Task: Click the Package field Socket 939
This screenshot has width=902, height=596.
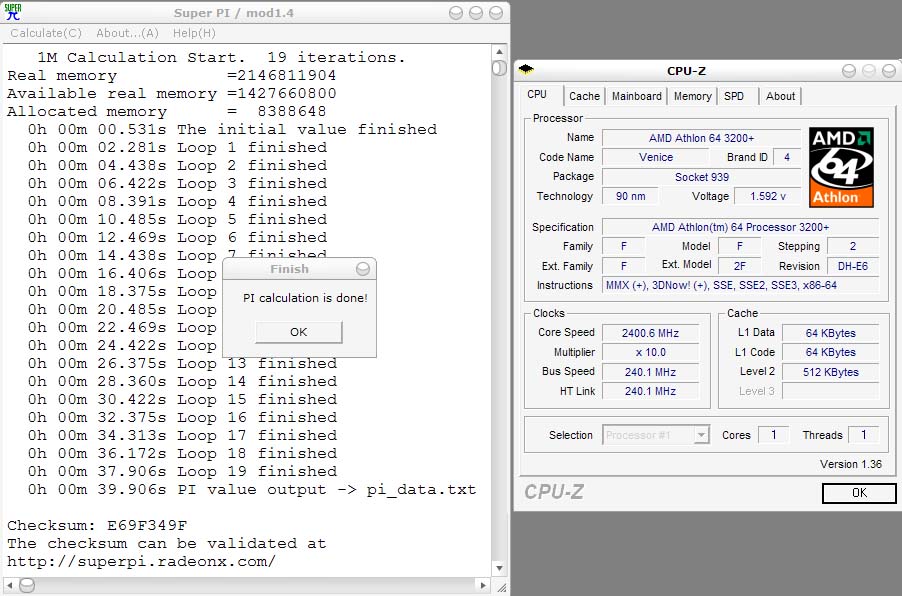Action: (x=701, y=177)
